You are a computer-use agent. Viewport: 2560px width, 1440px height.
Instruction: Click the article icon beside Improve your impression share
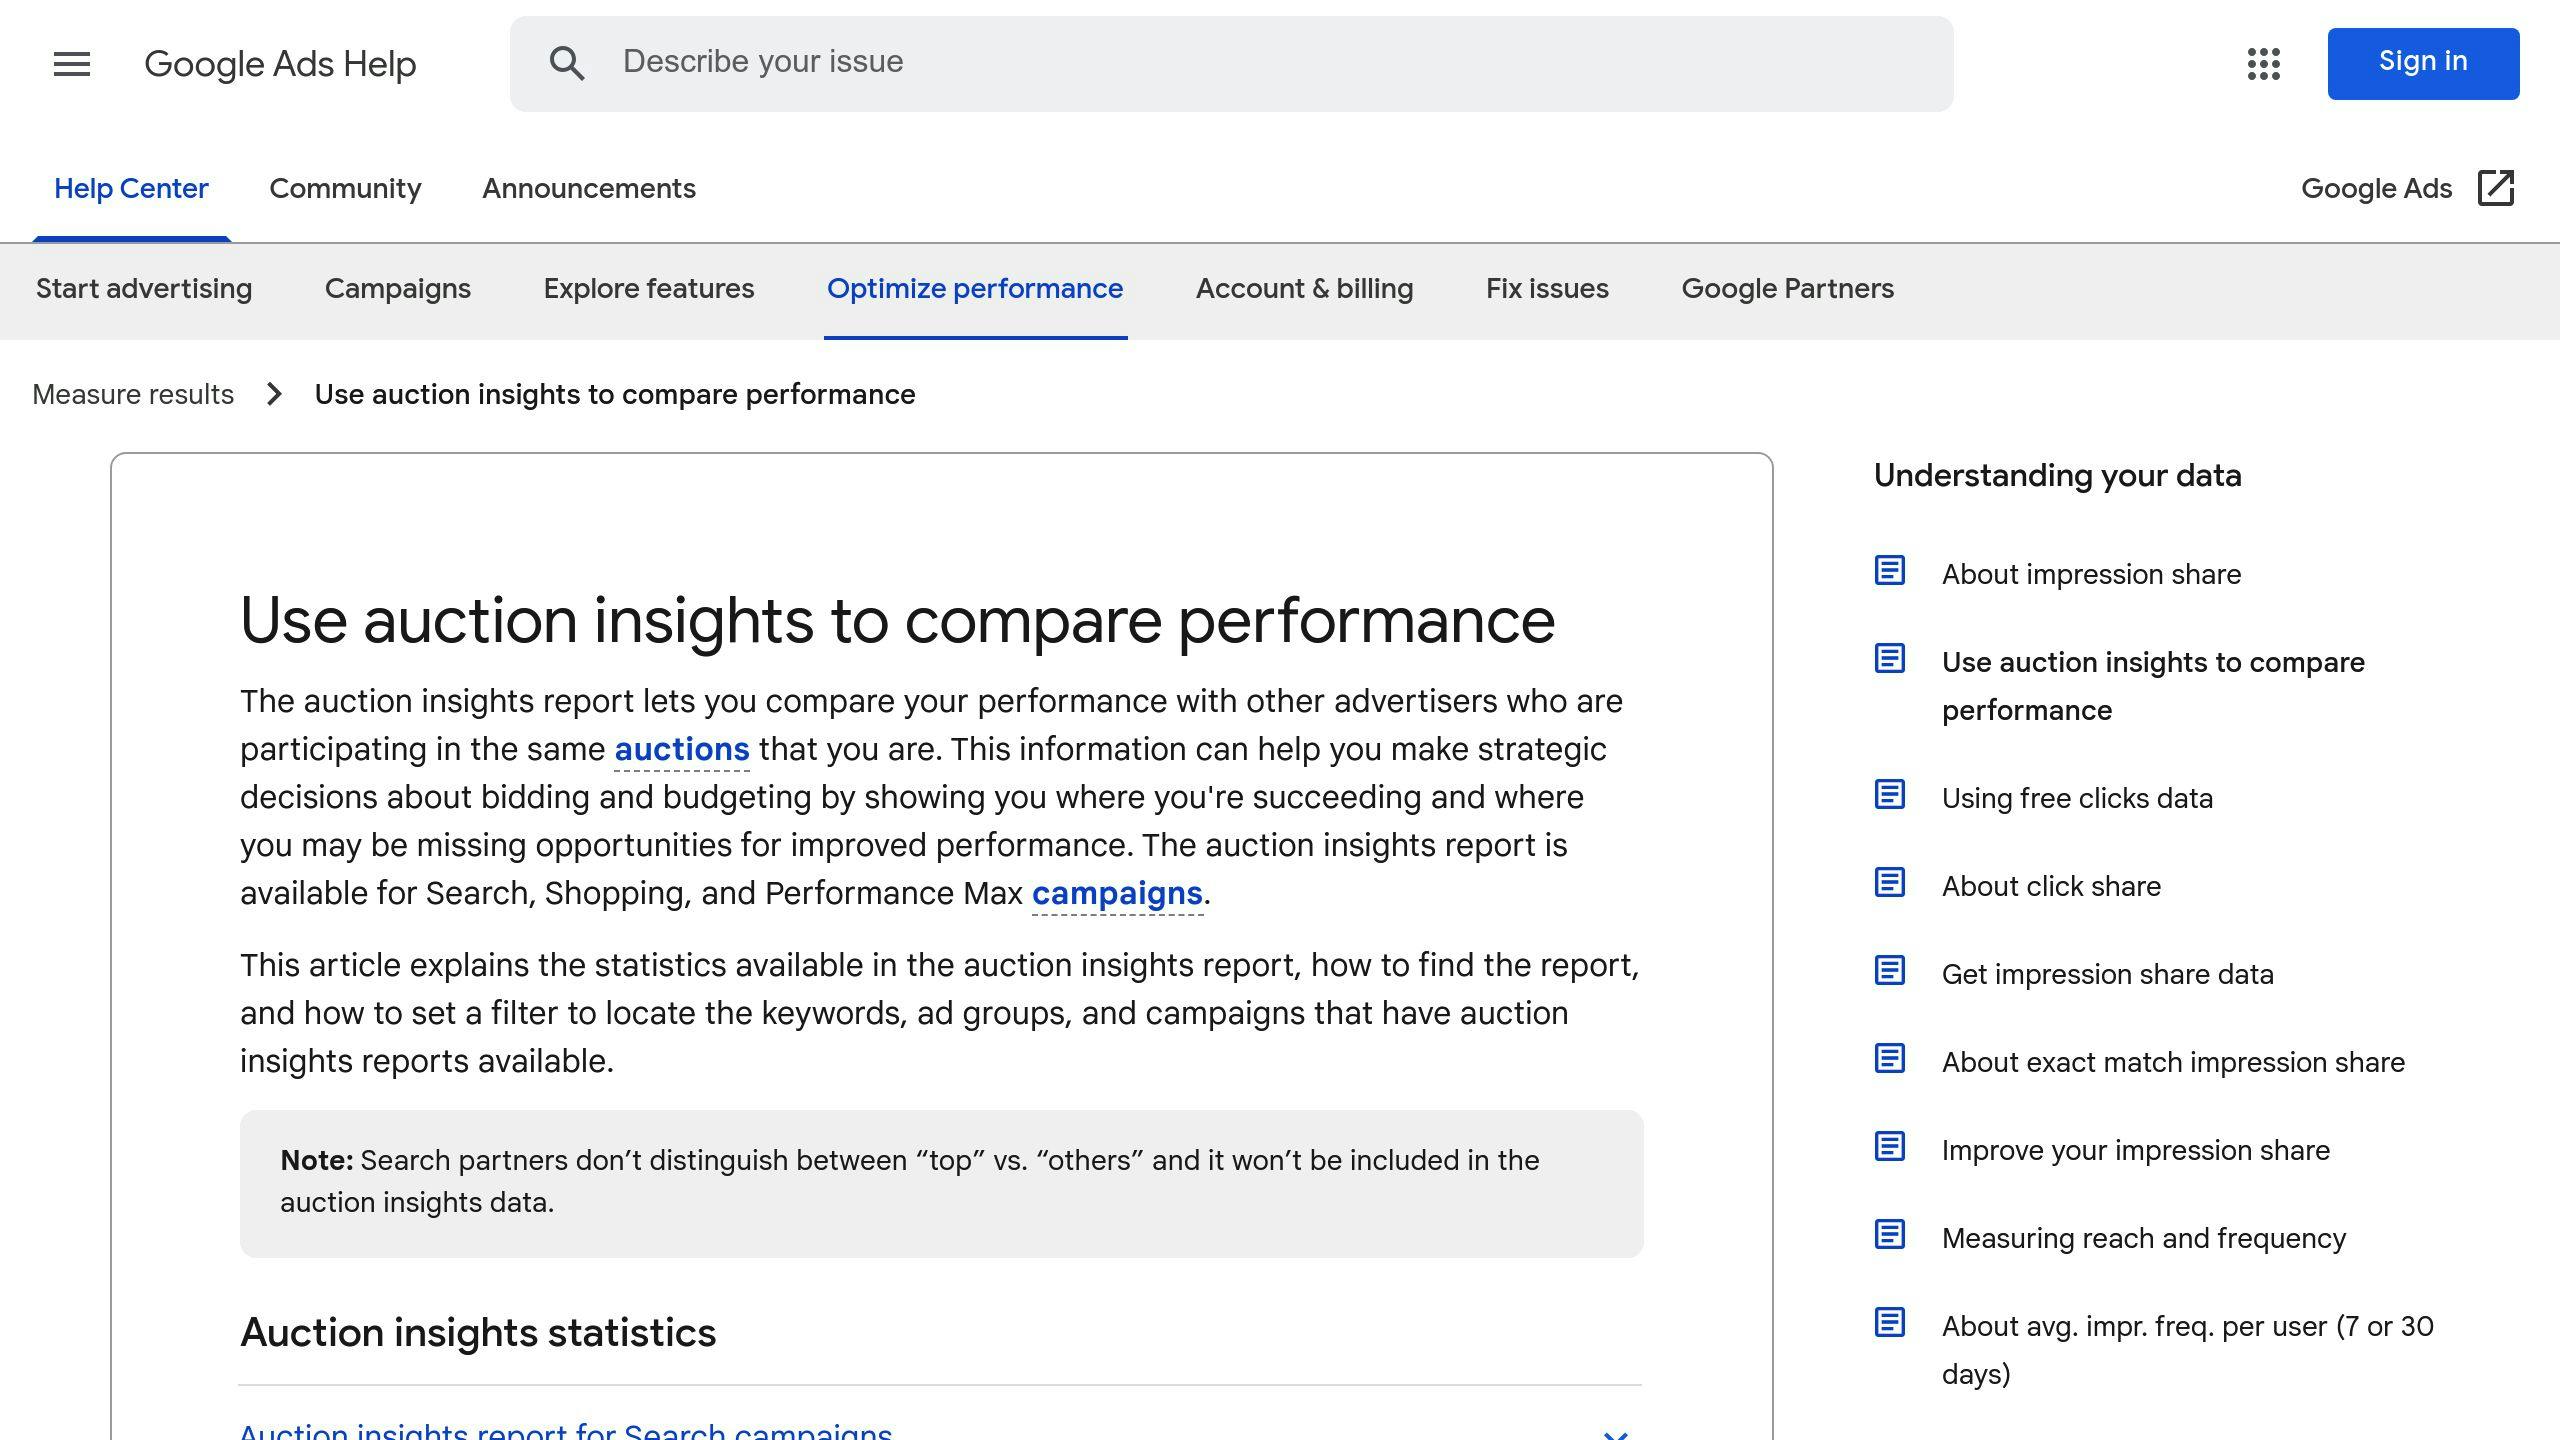tap(1889, 1147)
